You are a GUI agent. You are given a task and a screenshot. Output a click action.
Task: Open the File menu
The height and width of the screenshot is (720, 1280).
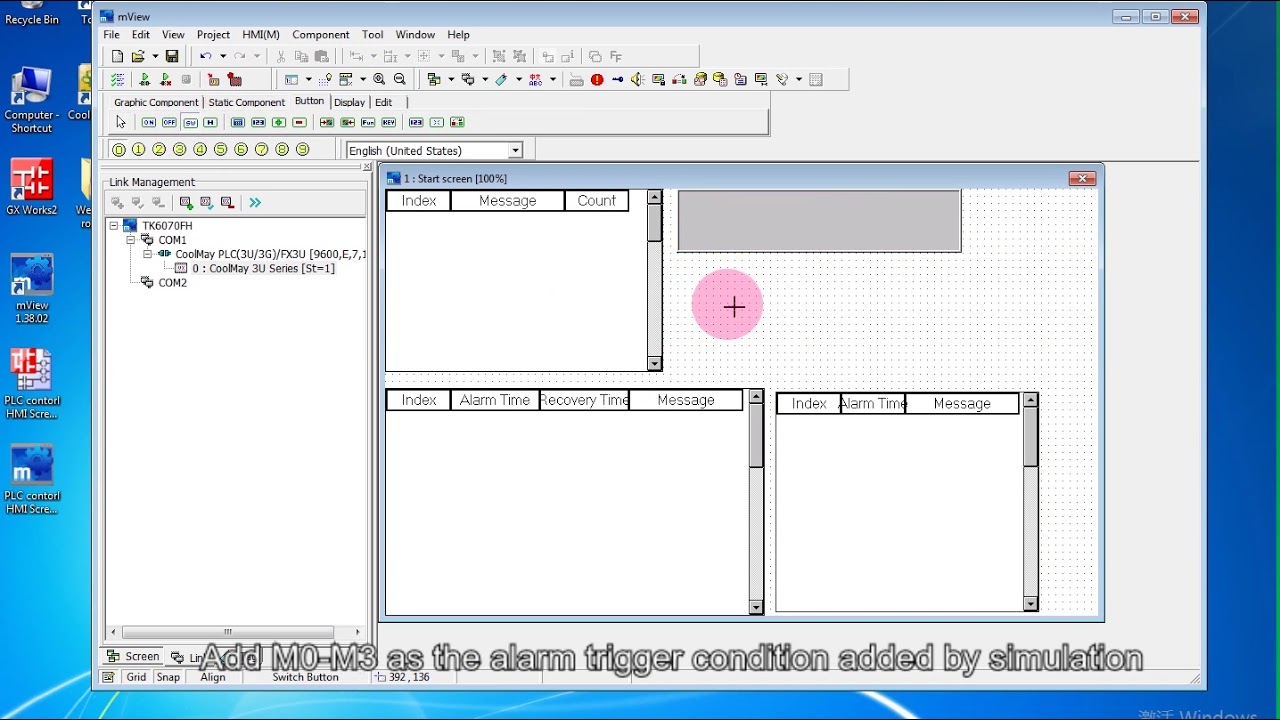[x=112, y=35]
